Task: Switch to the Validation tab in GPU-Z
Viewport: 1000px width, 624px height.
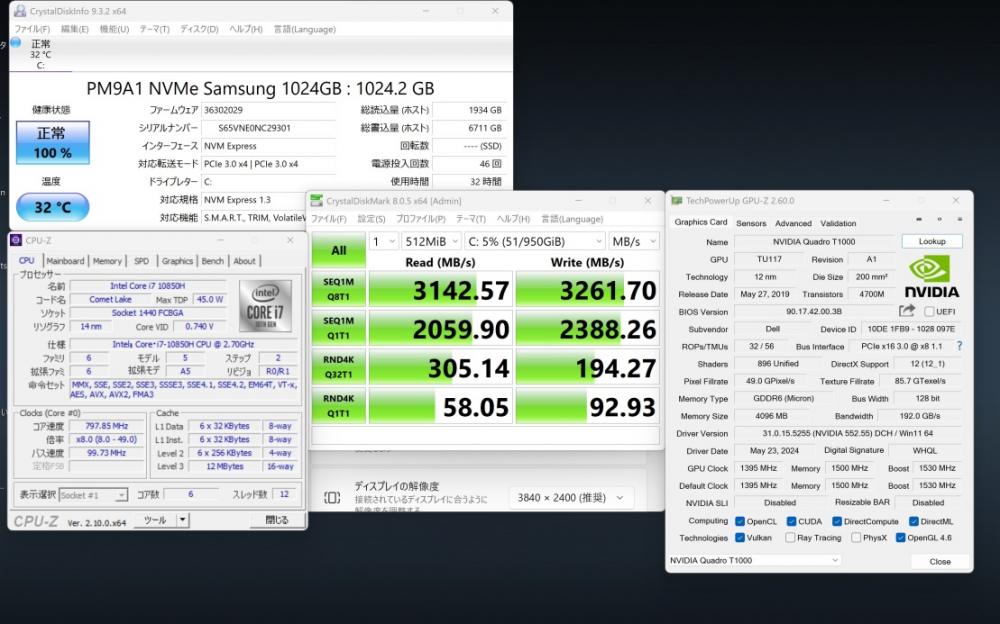Action: 838,223
